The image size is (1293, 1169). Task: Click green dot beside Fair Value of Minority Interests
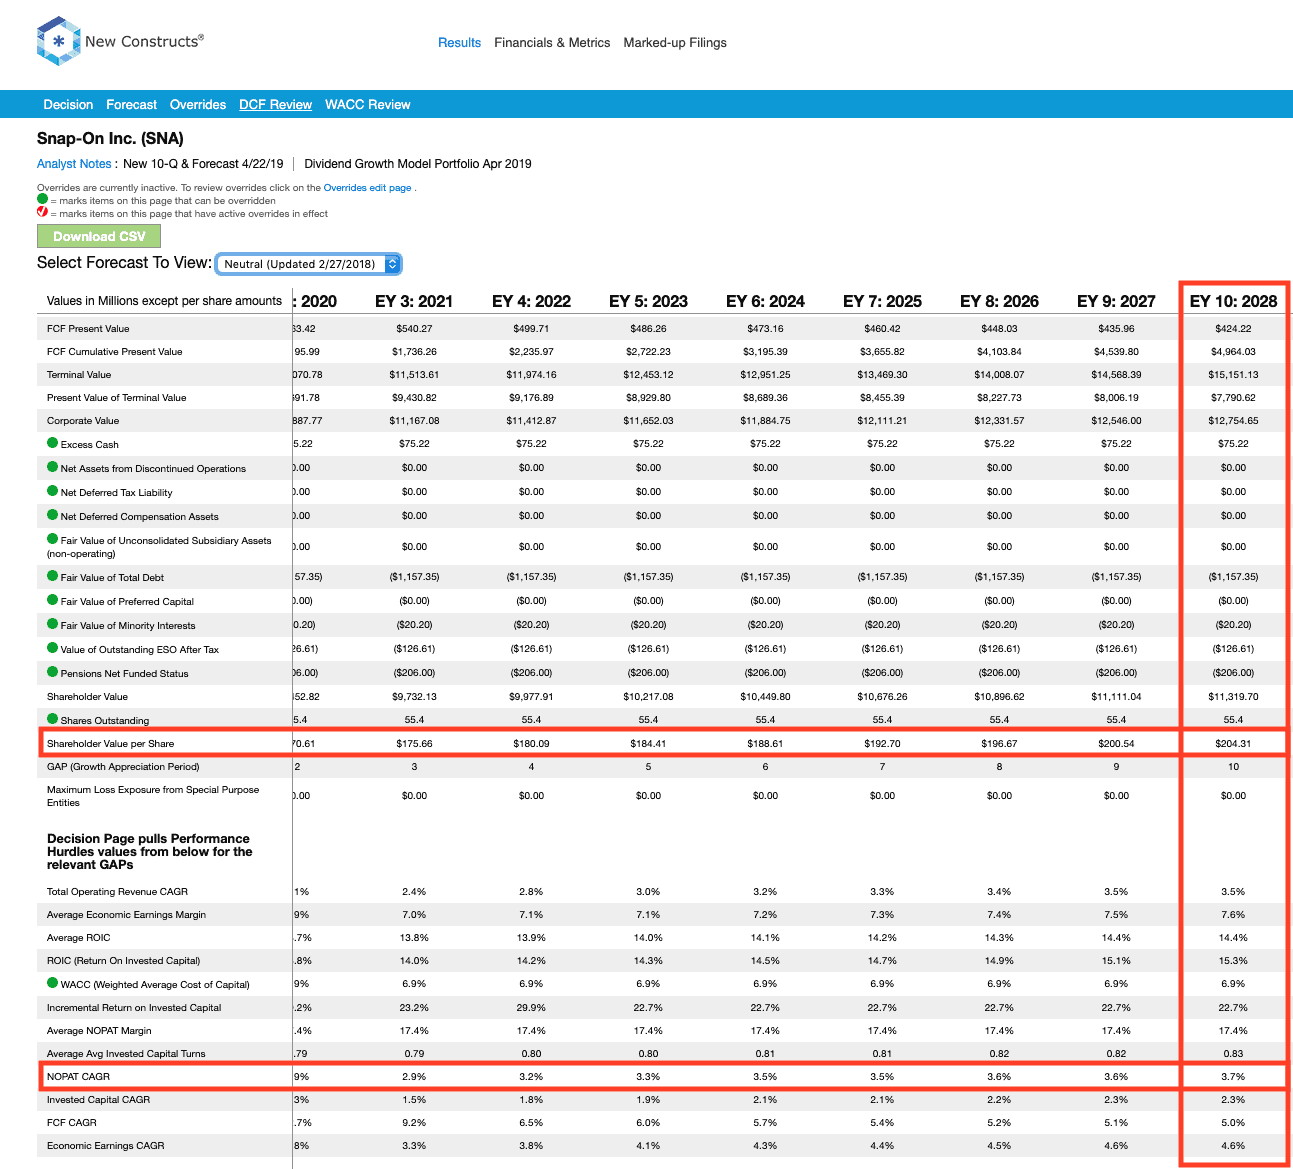click(x=53, y=624)
